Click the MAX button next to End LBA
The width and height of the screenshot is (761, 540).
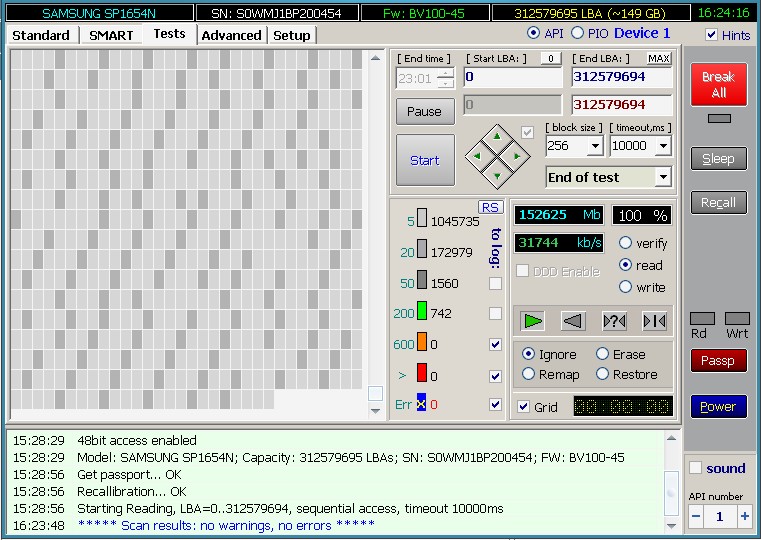pos(659,59)
